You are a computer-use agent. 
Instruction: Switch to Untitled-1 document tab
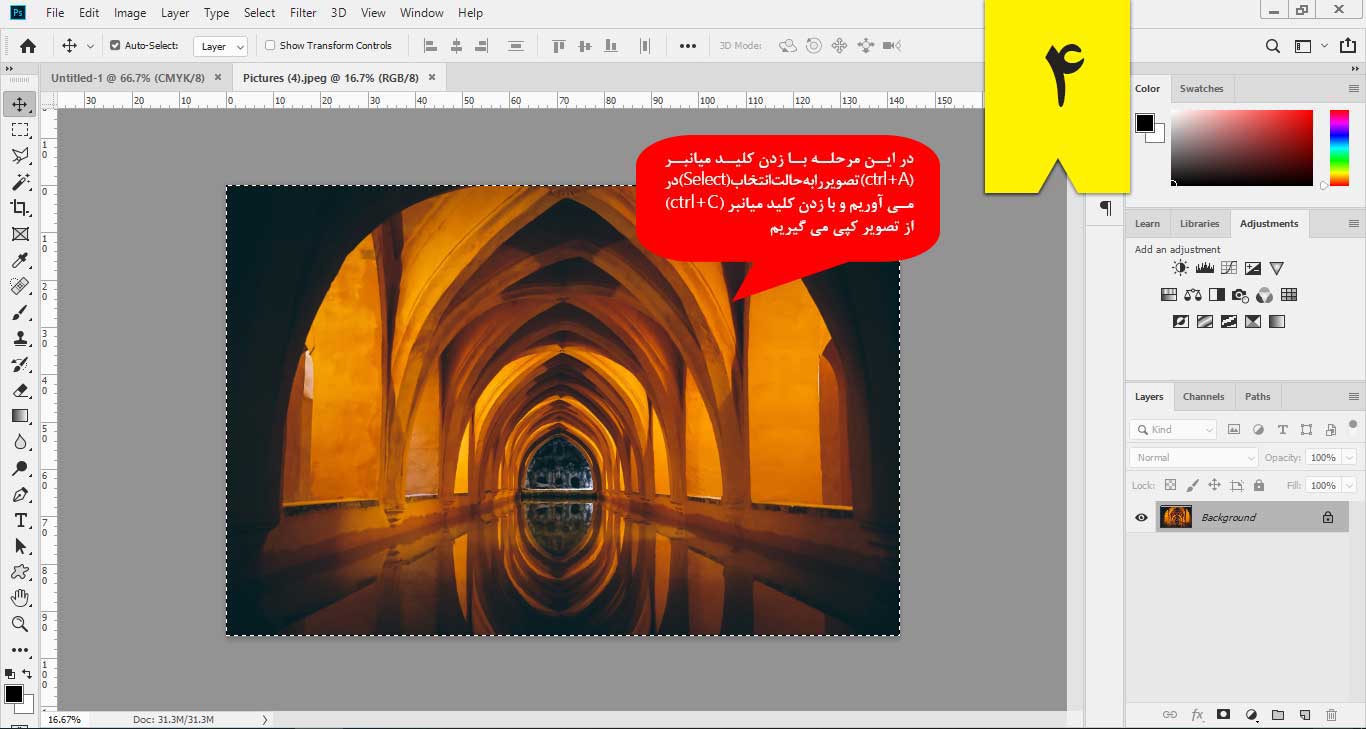[128, 77]
